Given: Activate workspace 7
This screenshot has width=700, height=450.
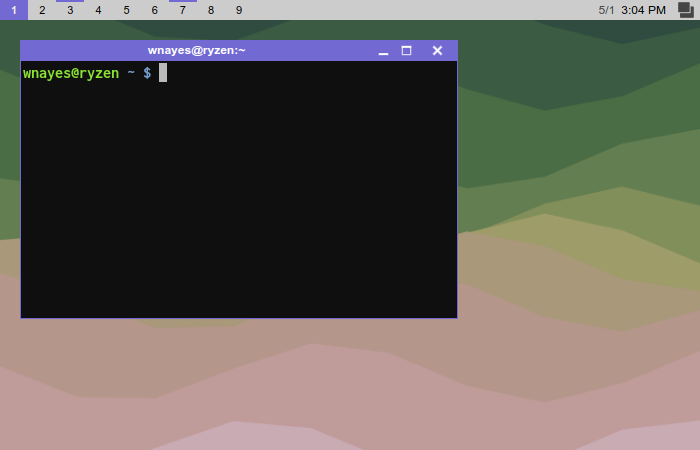Looking at the screenshot, I should 182,10.
